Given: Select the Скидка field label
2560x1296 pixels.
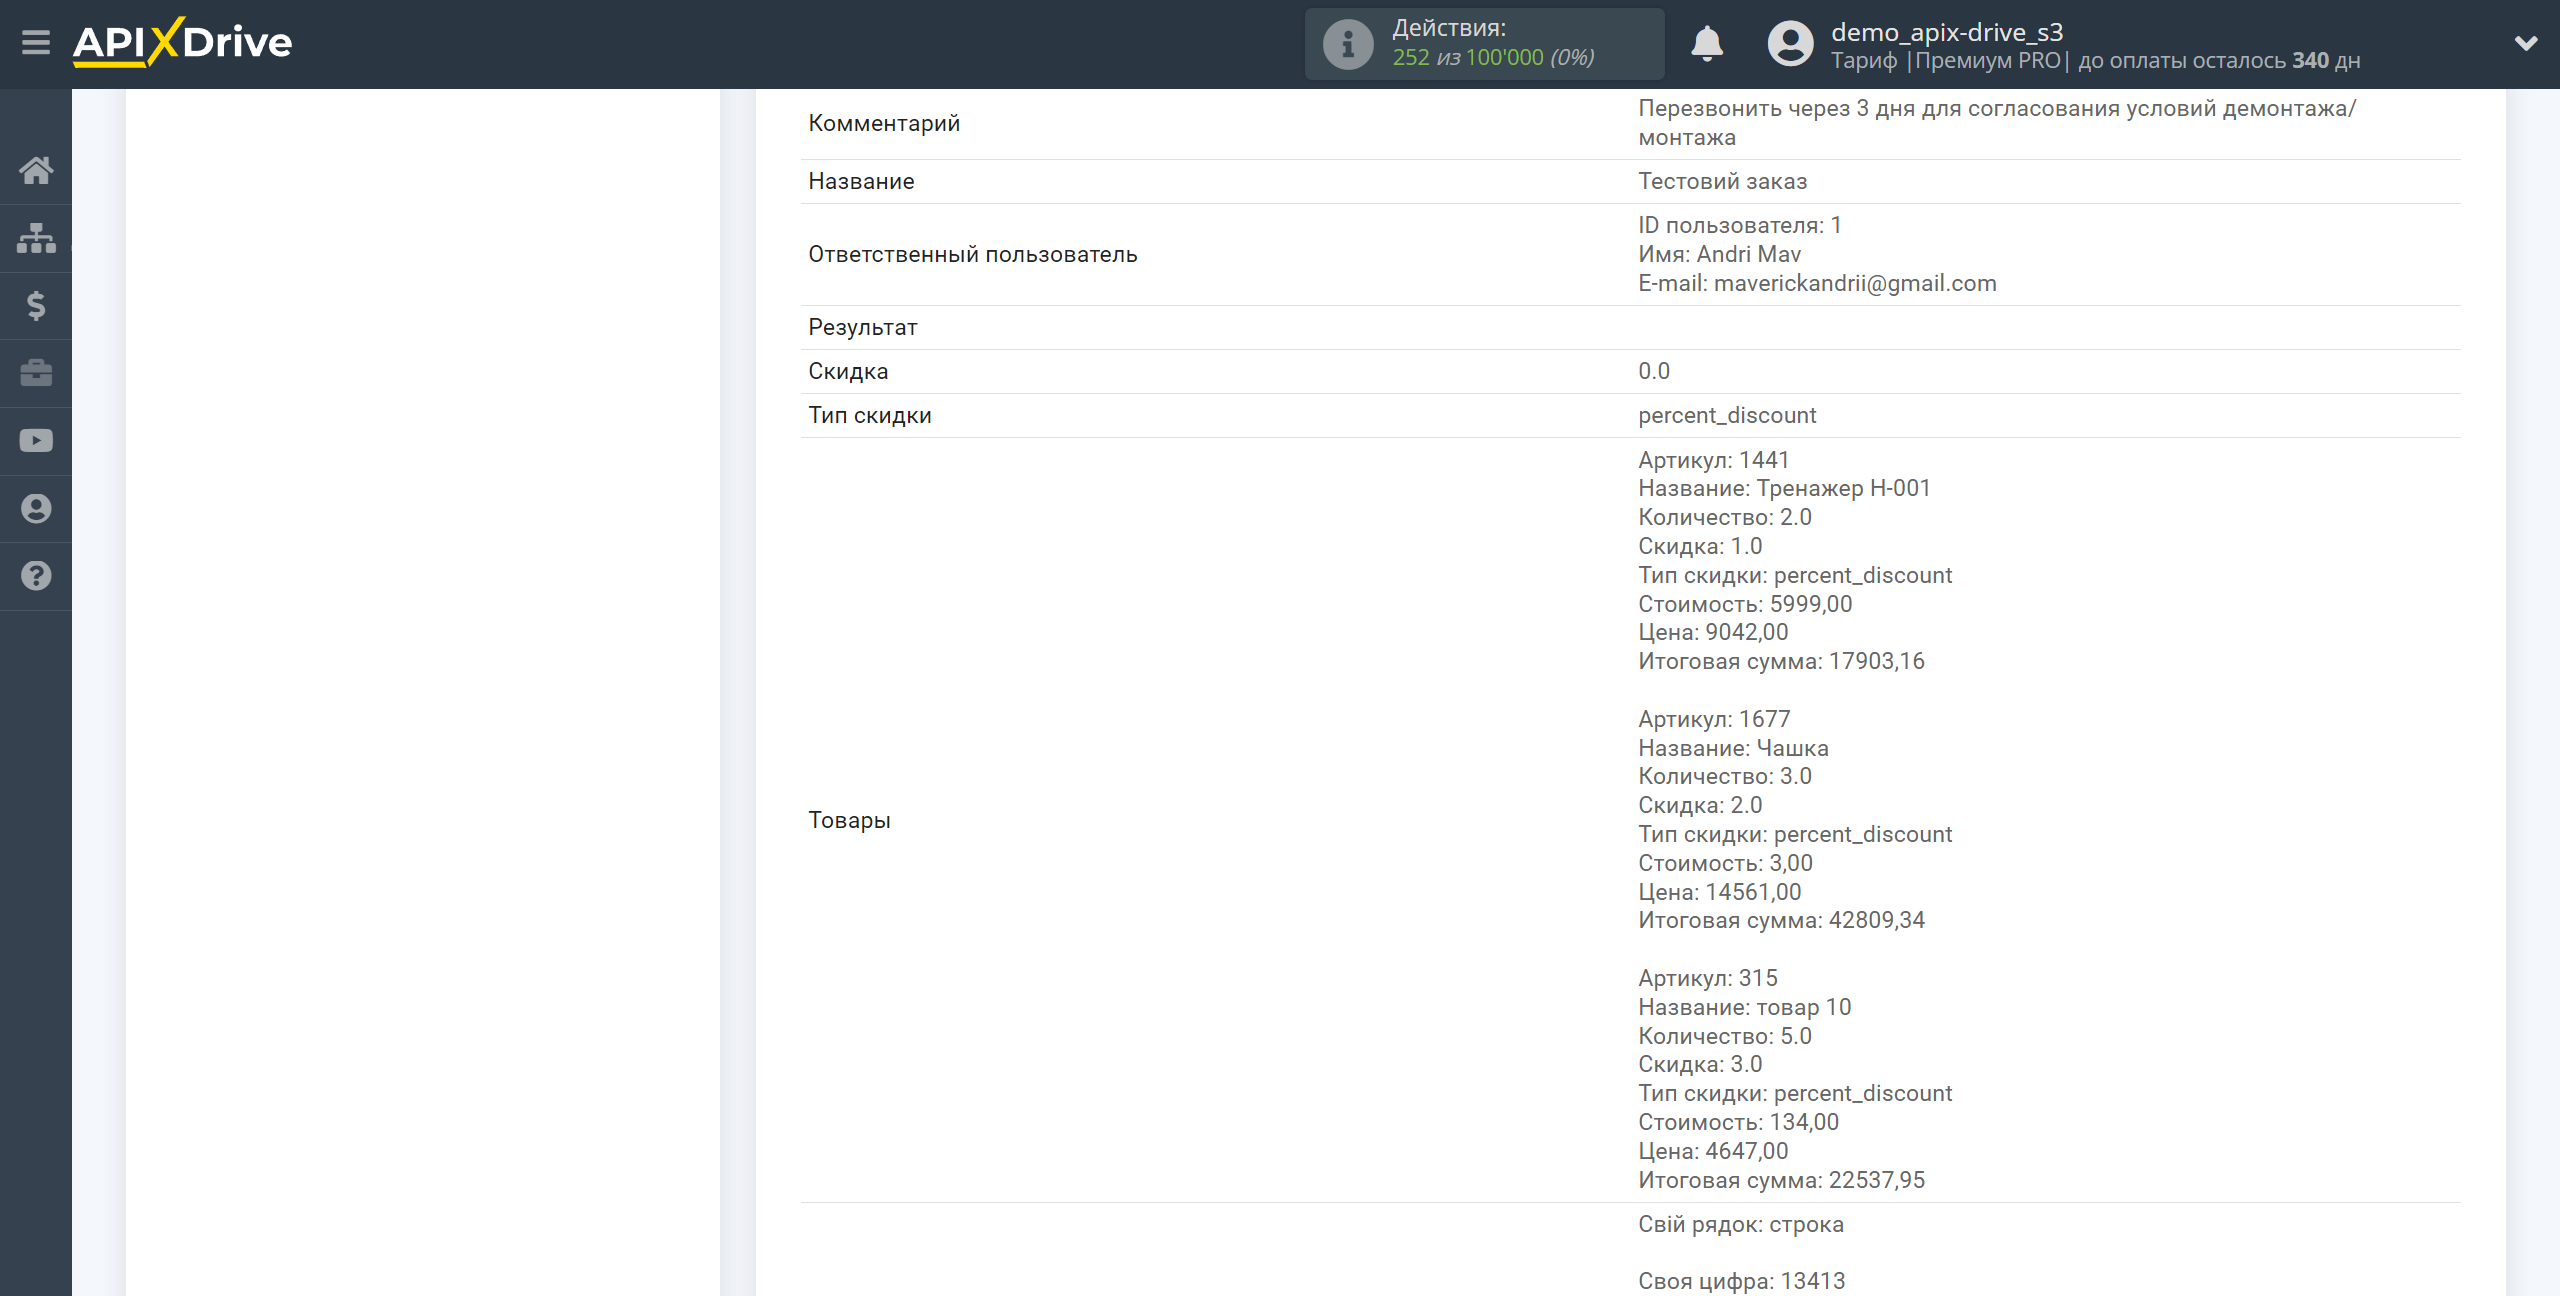Looking at the screenshot, I should point(848,371).
